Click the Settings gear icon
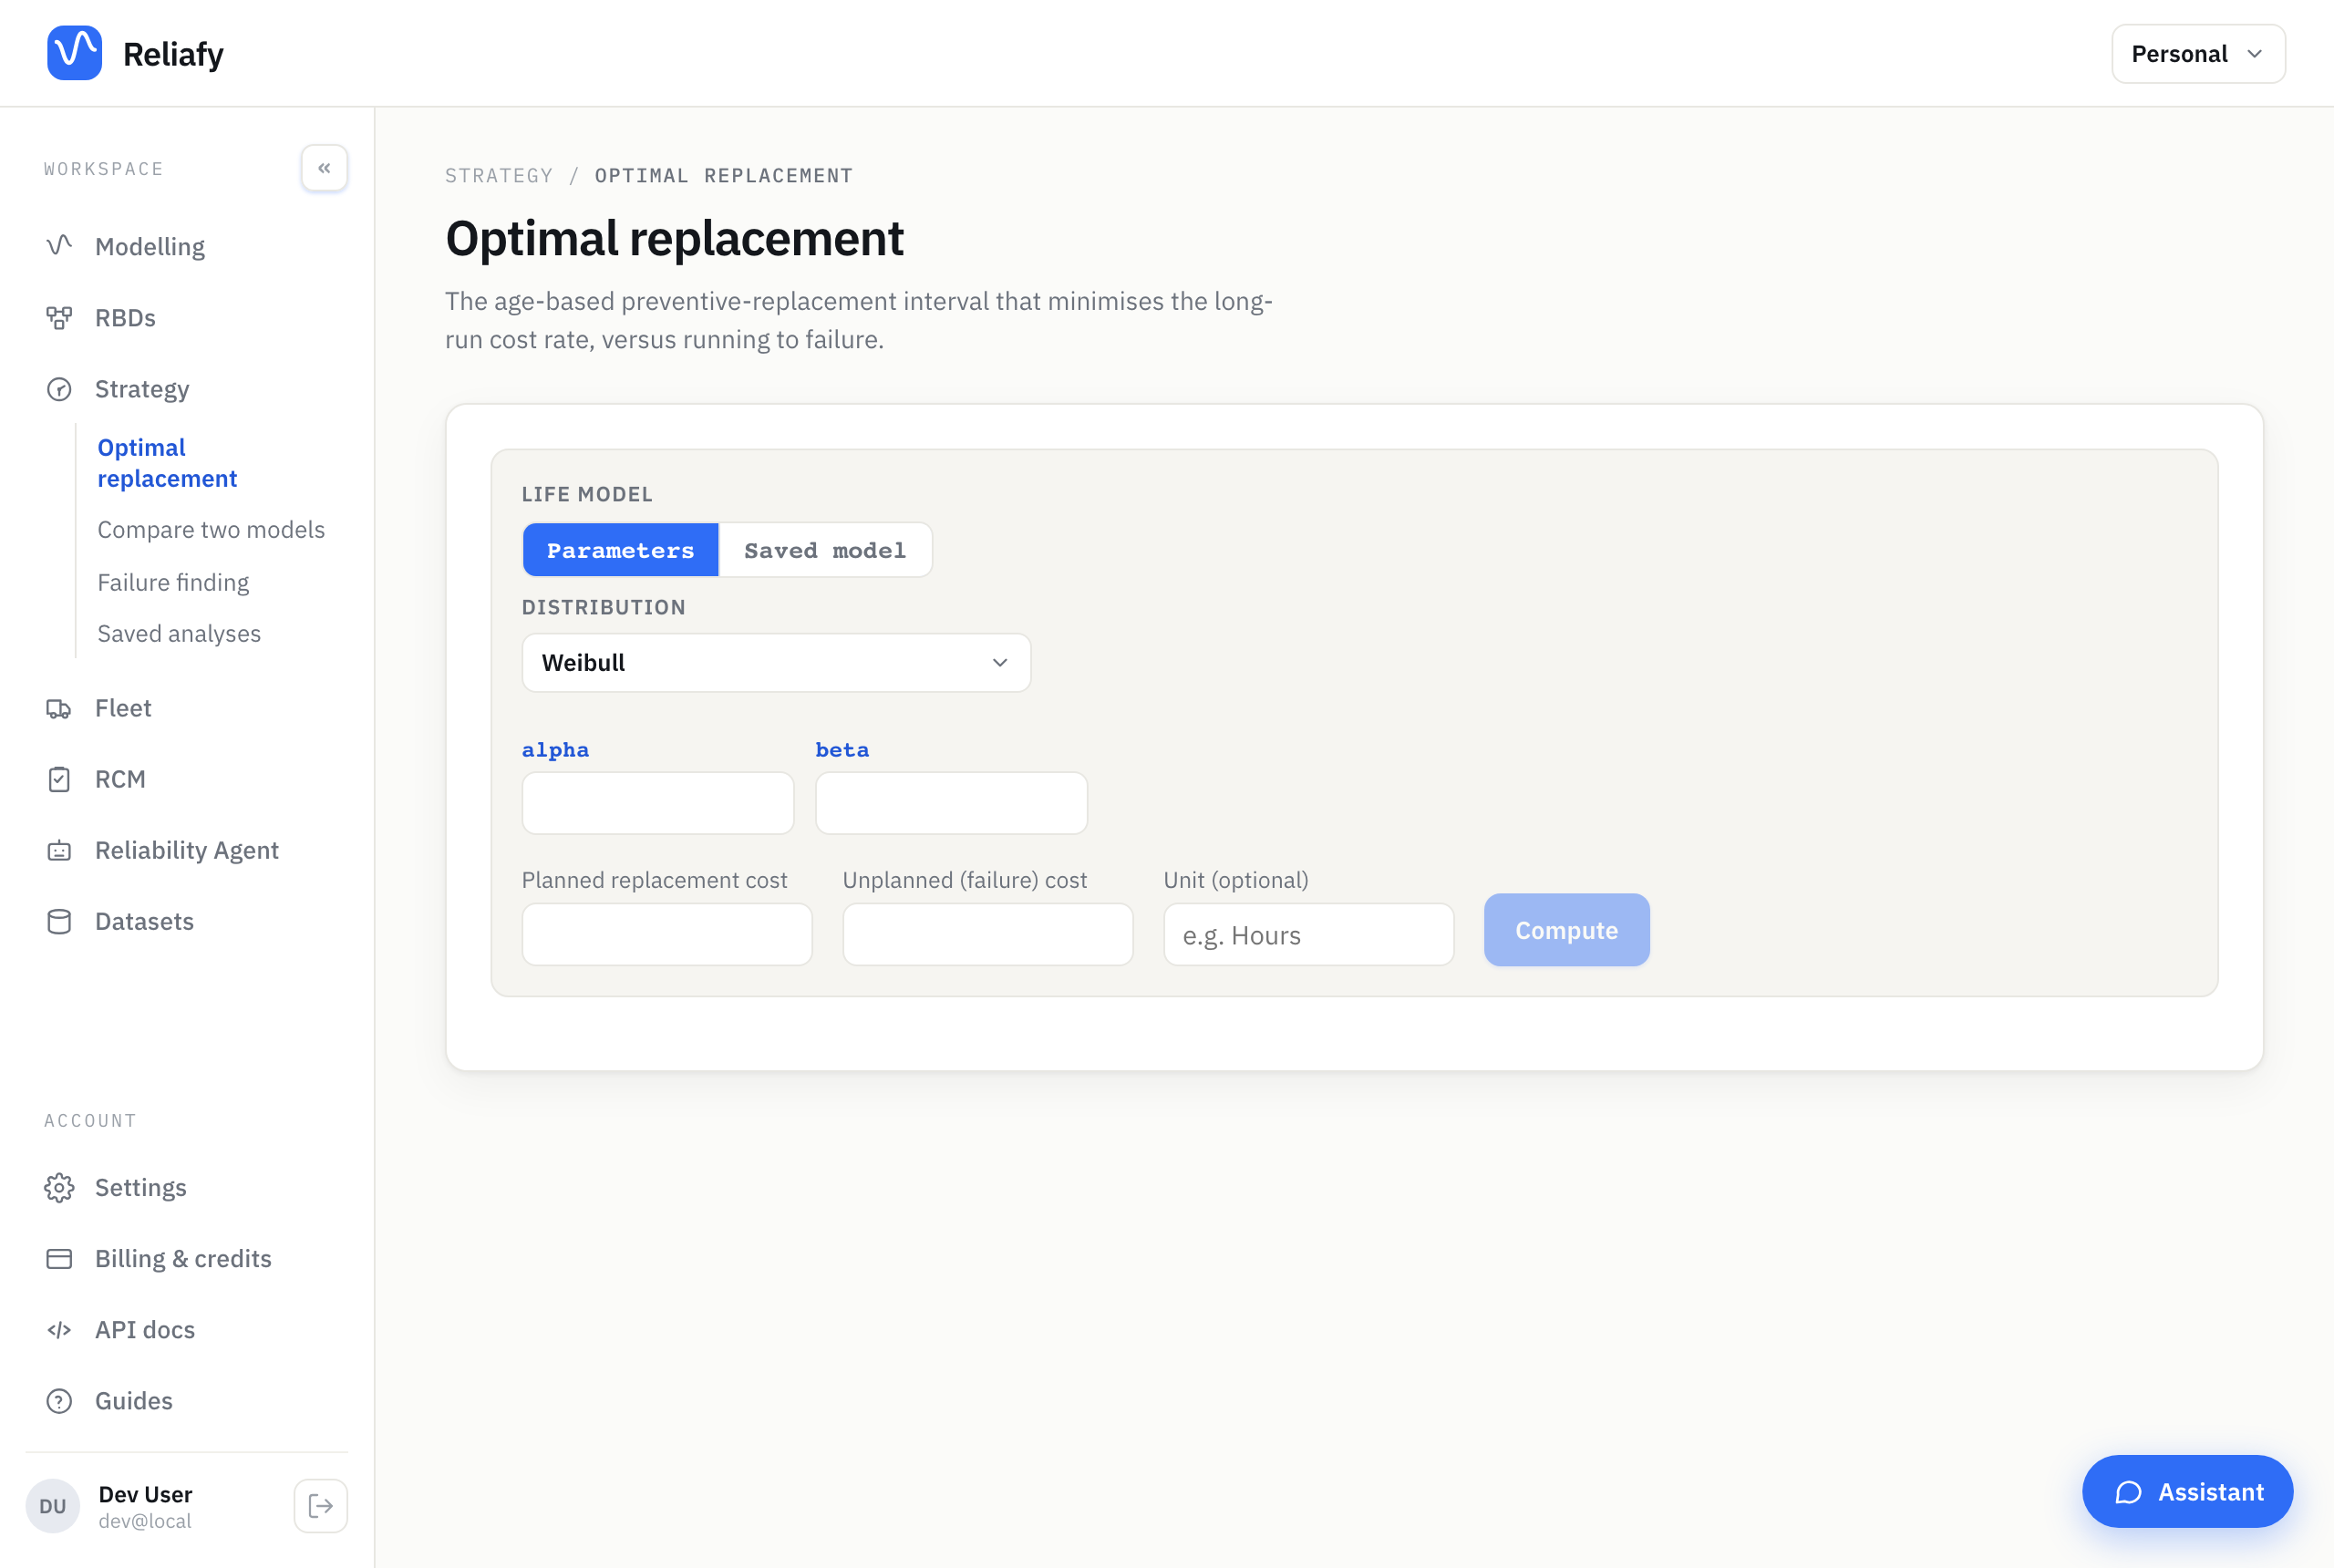The image size is (2334, 1568). point(59,1187)
